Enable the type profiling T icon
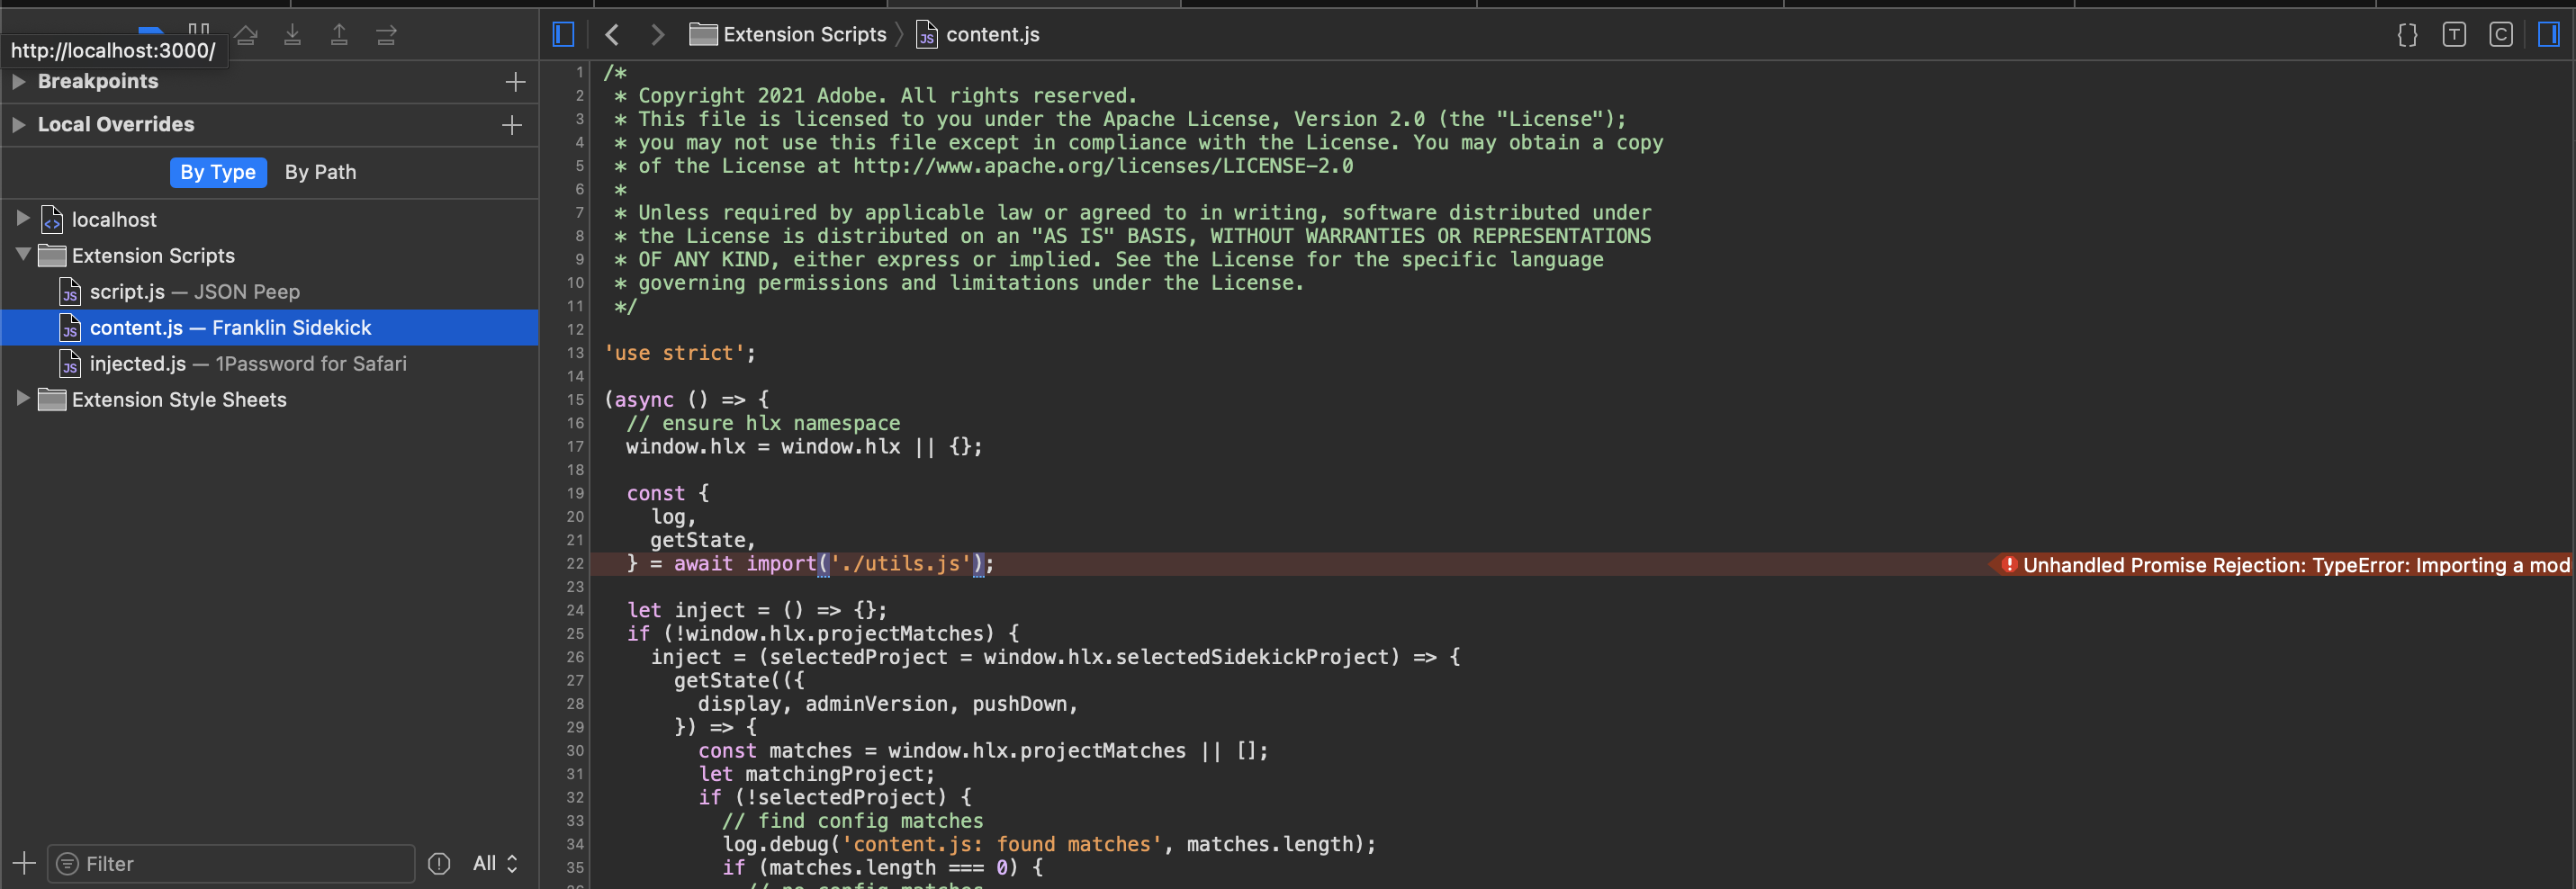 point(2454,34)
